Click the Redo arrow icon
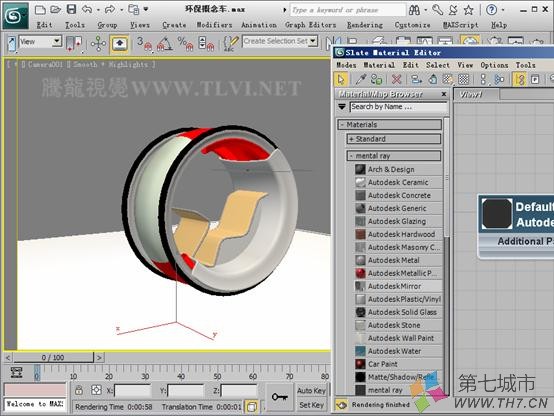Screen dimensions: 554x416 pos(110,10)
